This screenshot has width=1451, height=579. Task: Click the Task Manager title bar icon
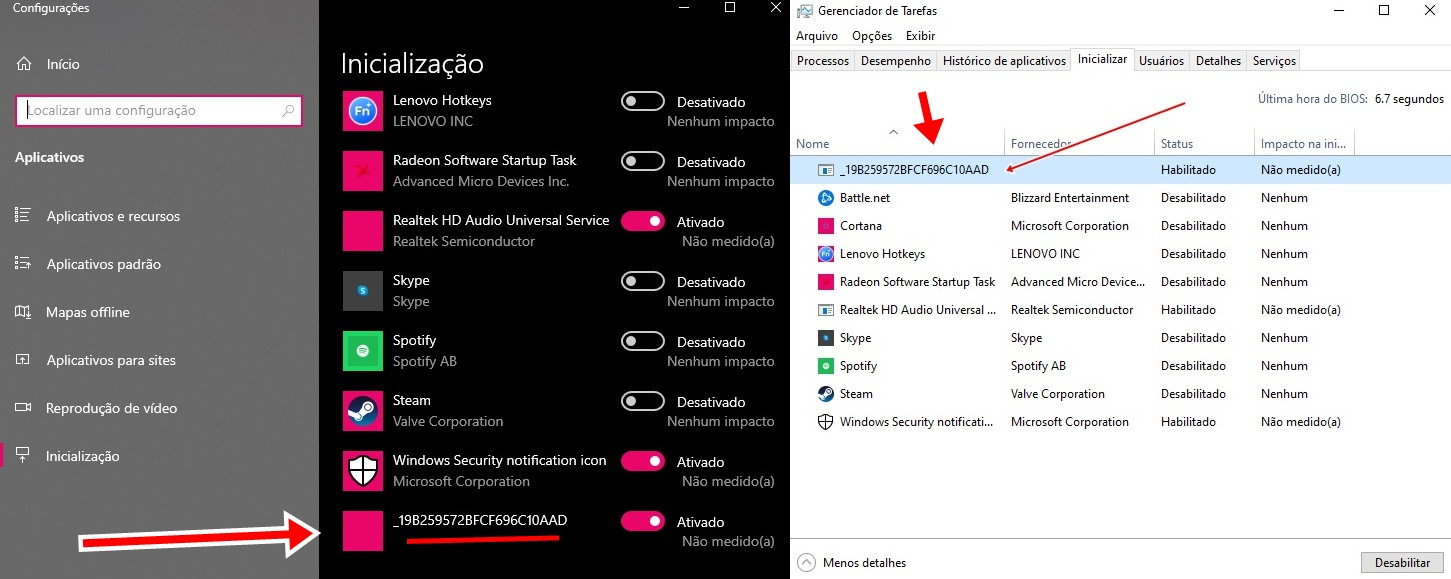point(804,11)
